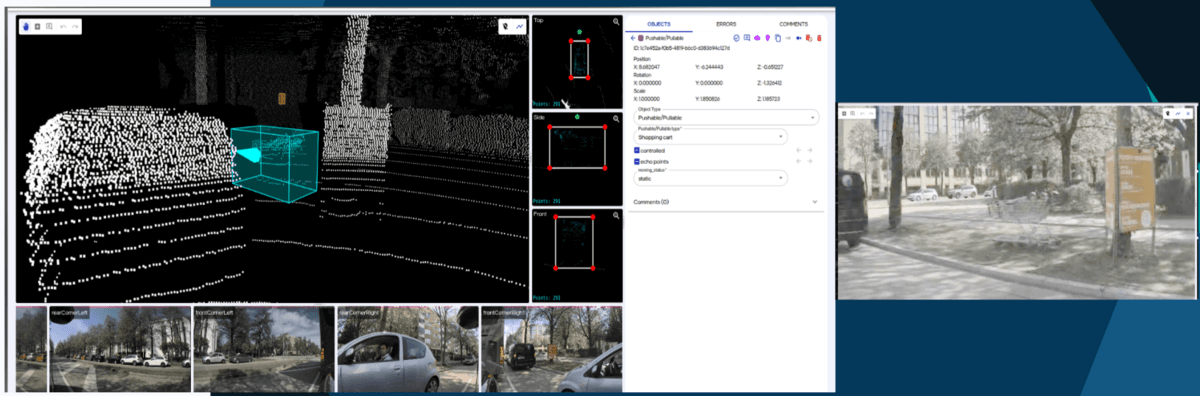Viewport: 1200px width, 396px height.
Task: Click the orange marker in the 3D viewport
Action: tap(282, 98)
